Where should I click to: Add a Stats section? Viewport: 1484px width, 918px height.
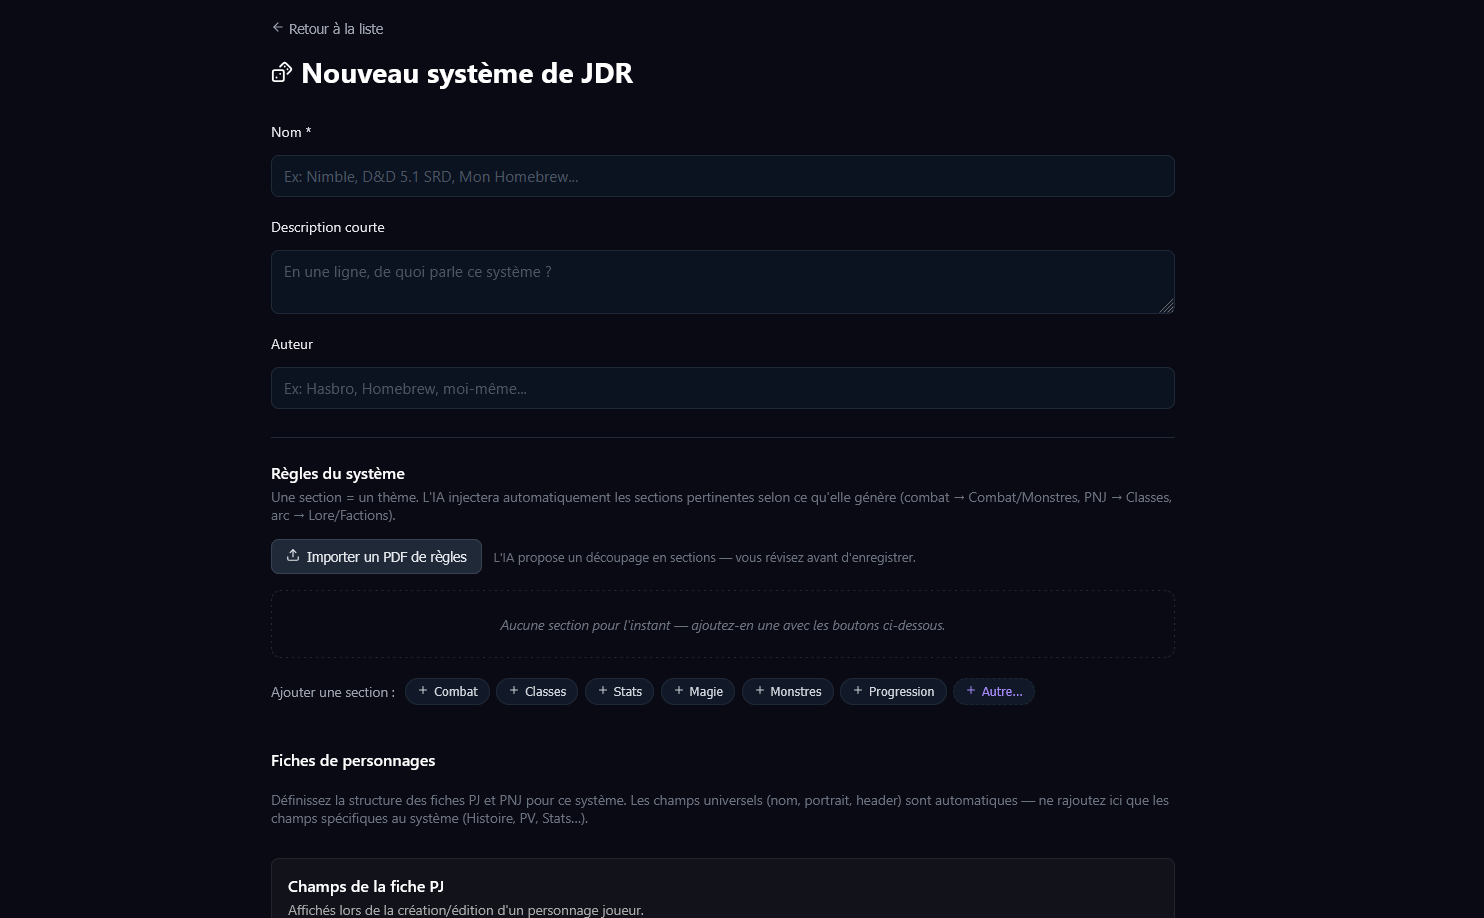click(x=620, y=691)
